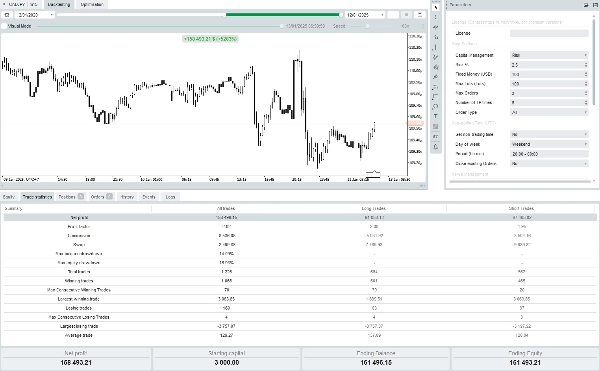600x371 pixels.
Task: Select the ellipse shape drawing tool
Action: pyautogui.click(x=435, y=107)
